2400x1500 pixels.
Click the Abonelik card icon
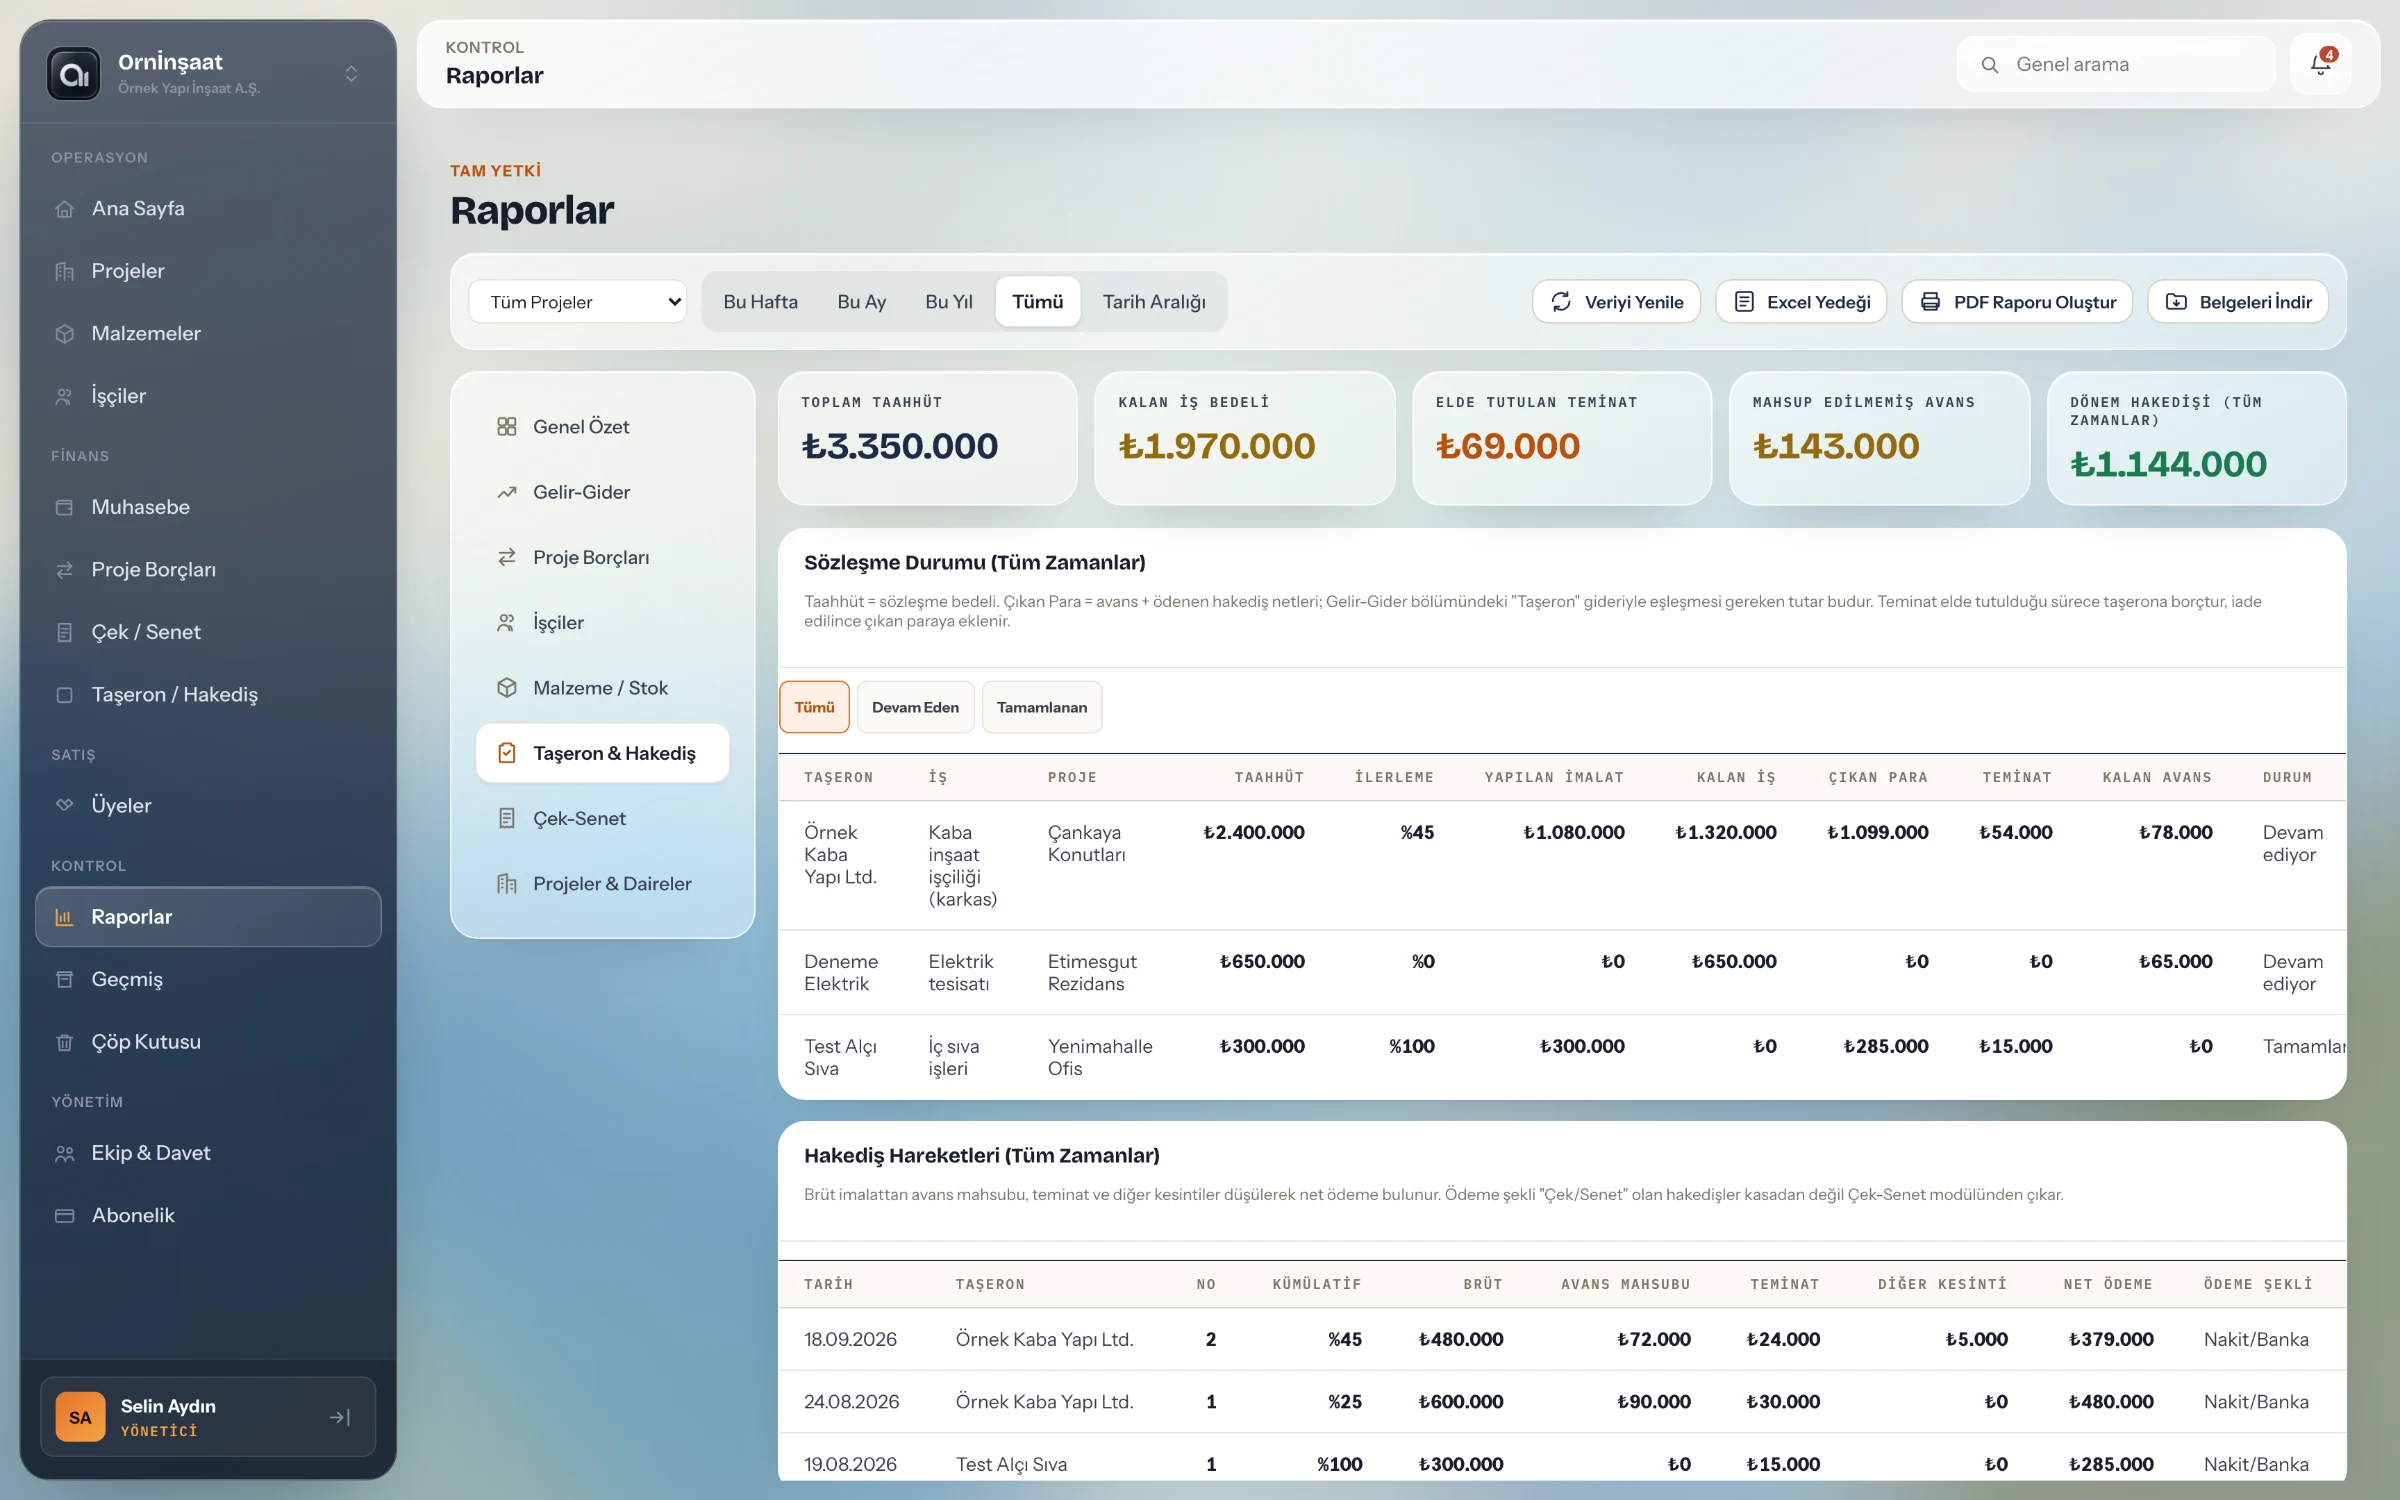coord(65,1216)
